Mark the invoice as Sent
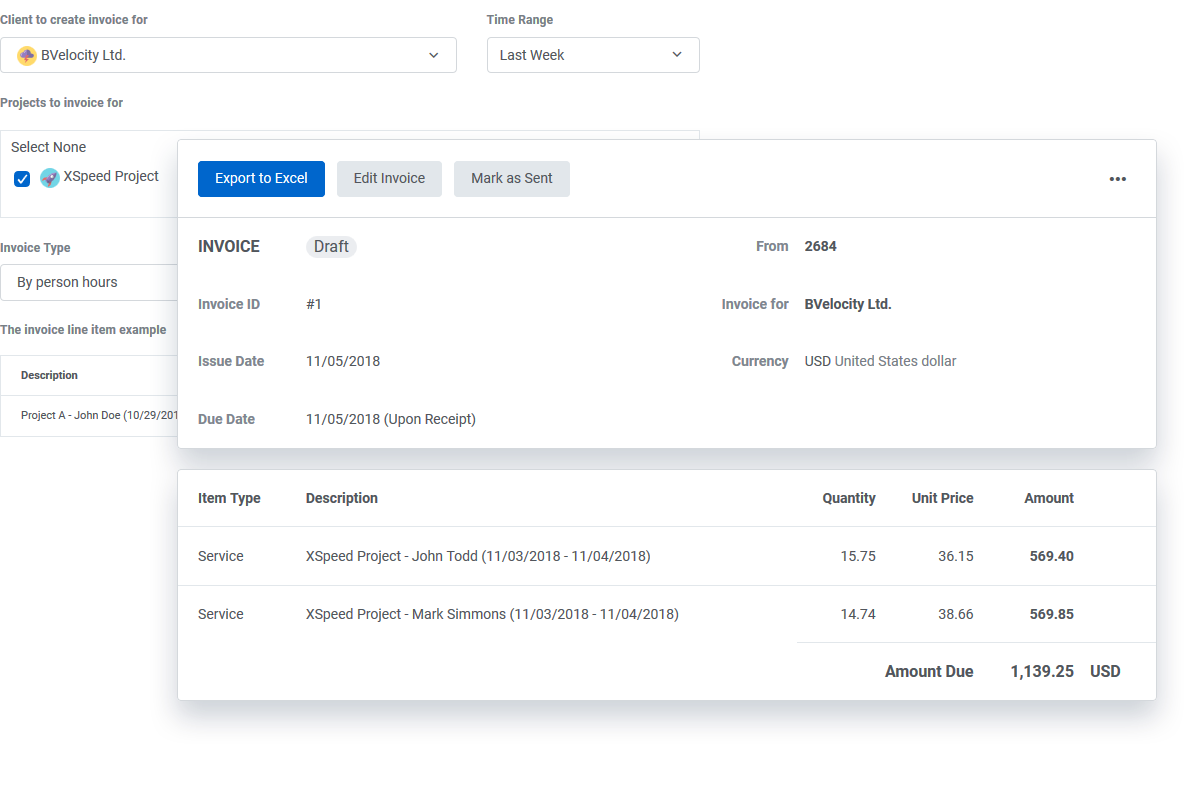 click(511, 179)
